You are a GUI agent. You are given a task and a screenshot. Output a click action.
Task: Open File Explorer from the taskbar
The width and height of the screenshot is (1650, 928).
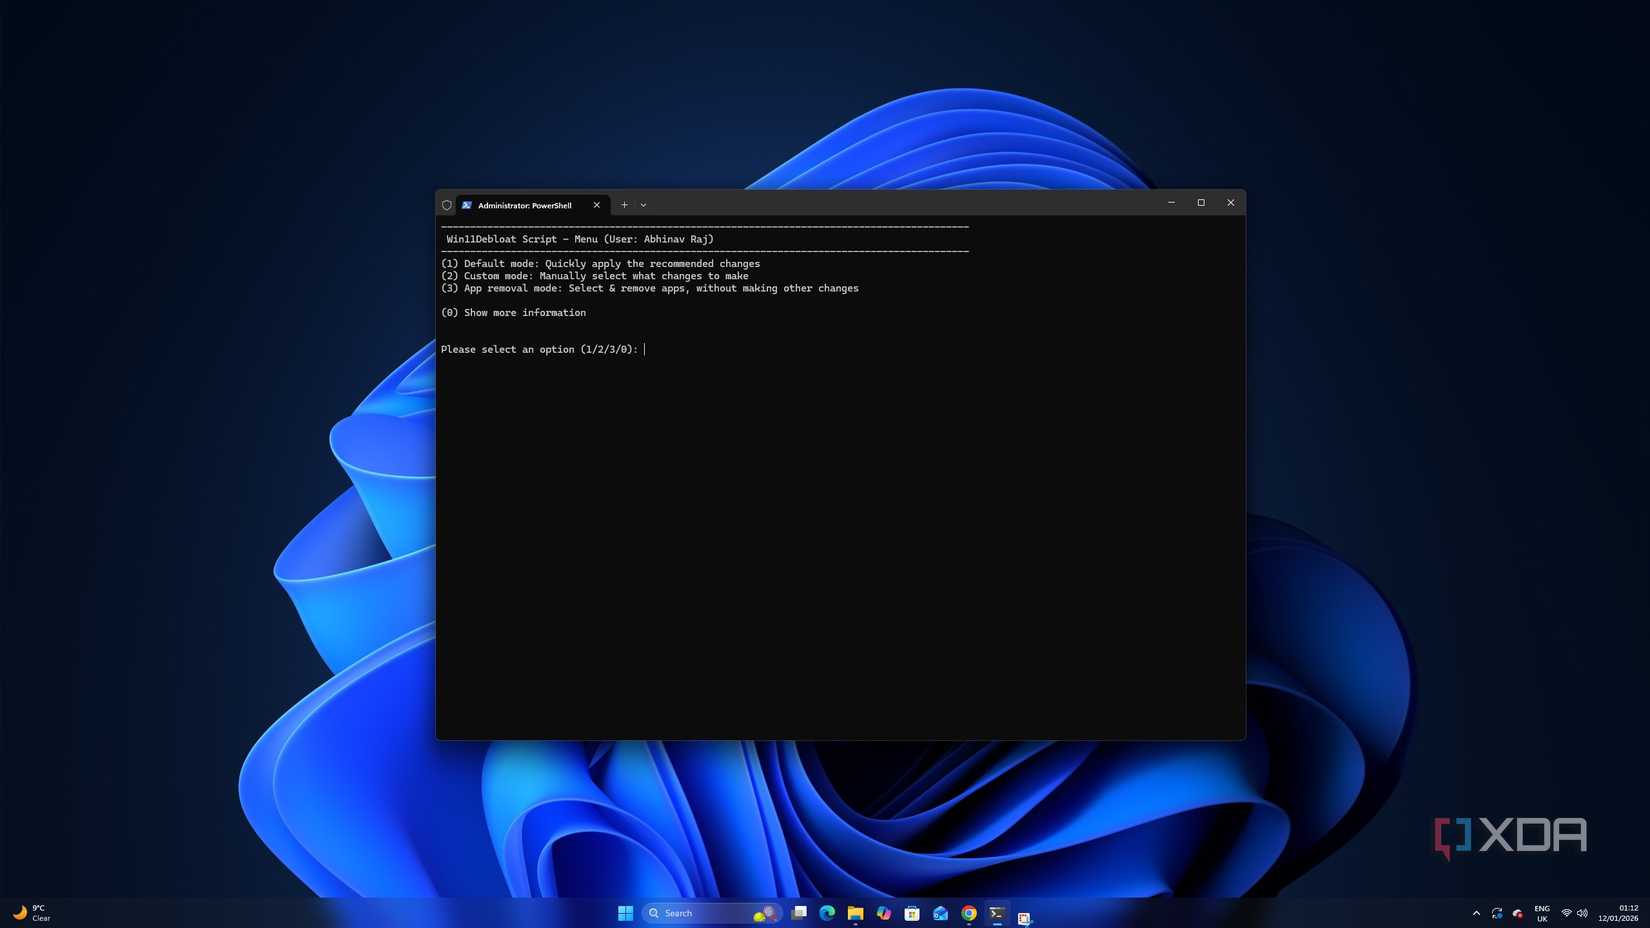[x=855, y=913]
